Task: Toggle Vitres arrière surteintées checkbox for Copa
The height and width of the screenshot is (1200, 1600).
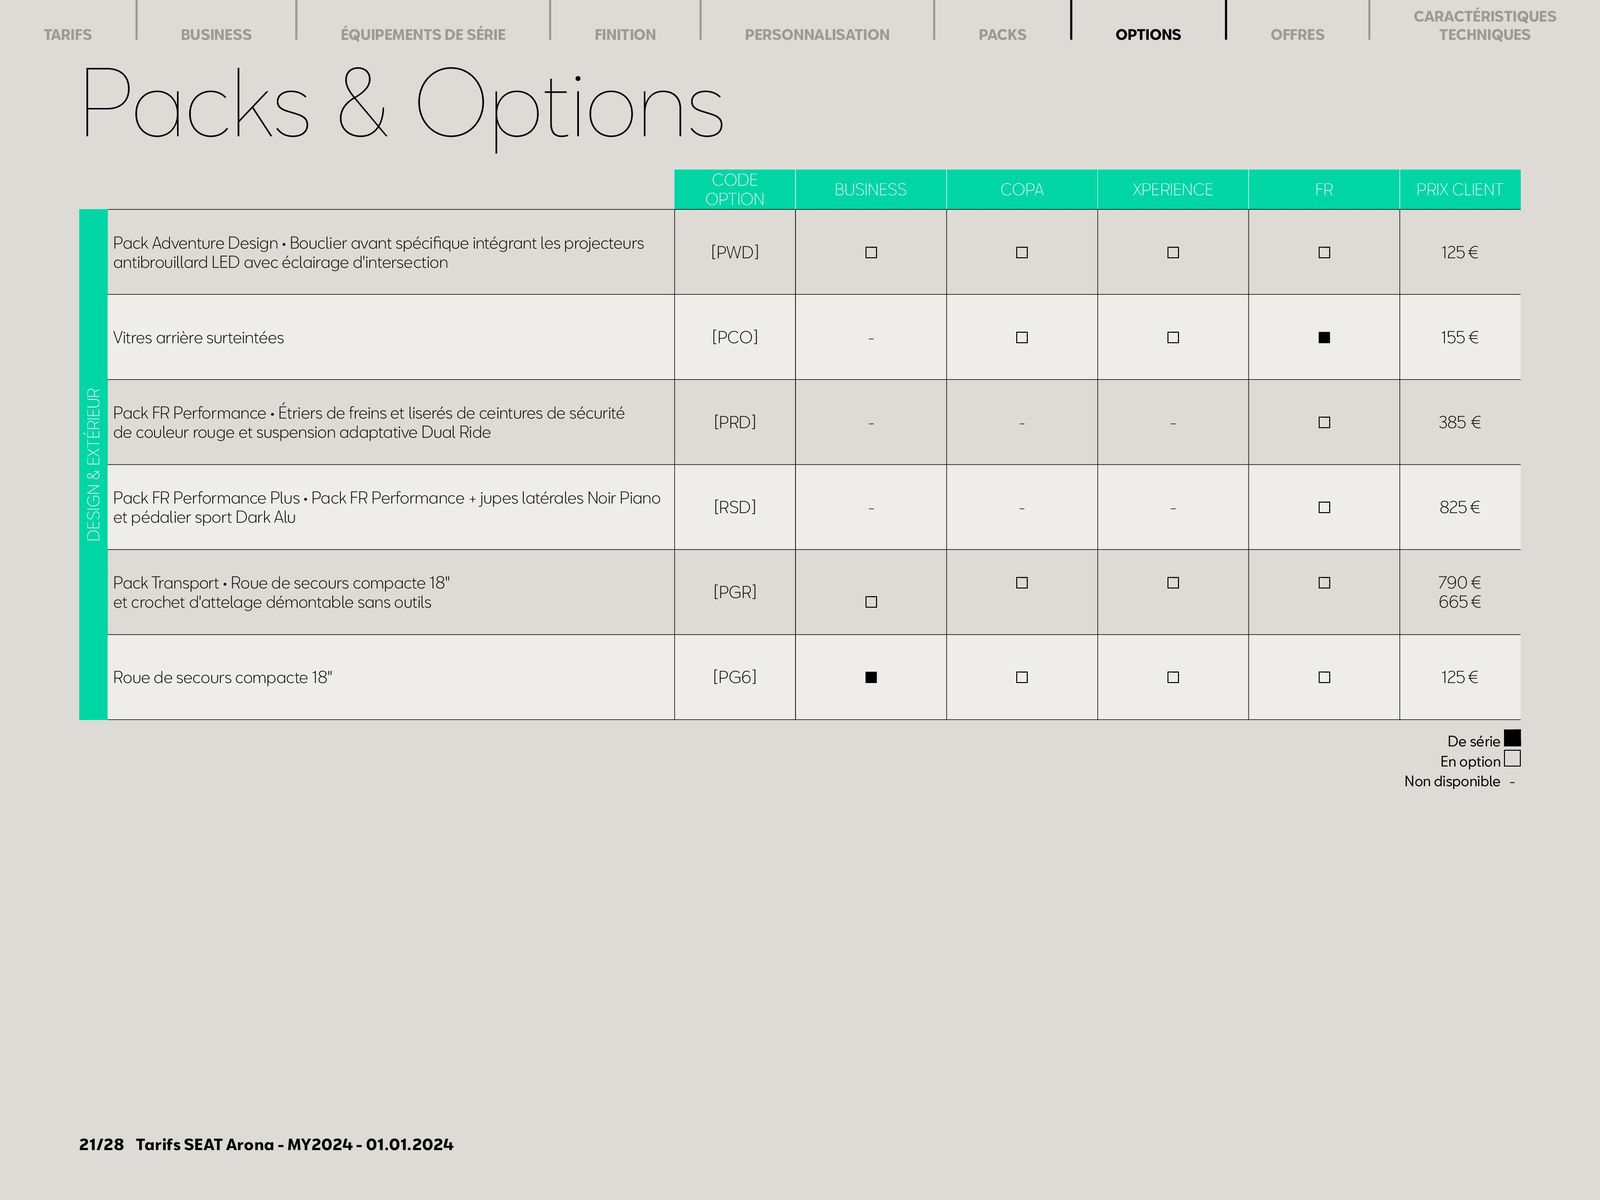Action: click(1022, 338)
